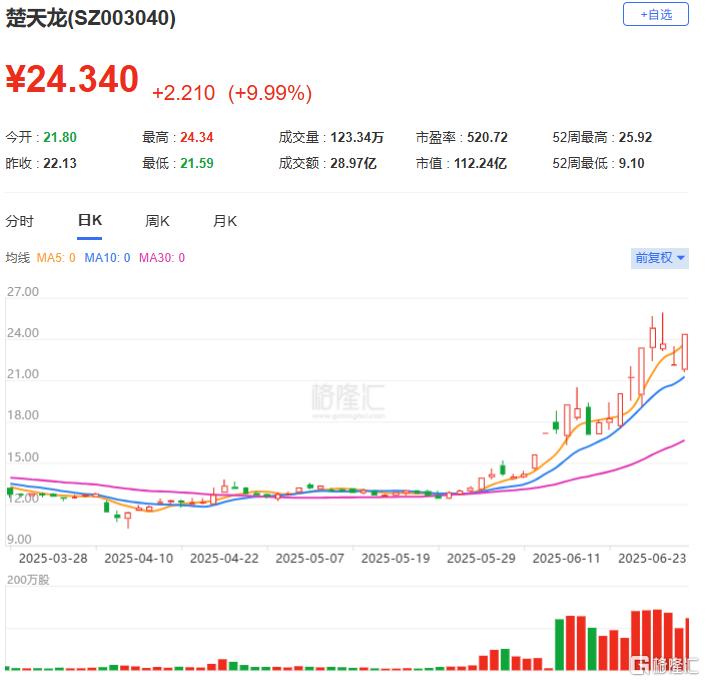Click the 27.00 price axis label
This screenshot has height=682, width=705.
22,292
